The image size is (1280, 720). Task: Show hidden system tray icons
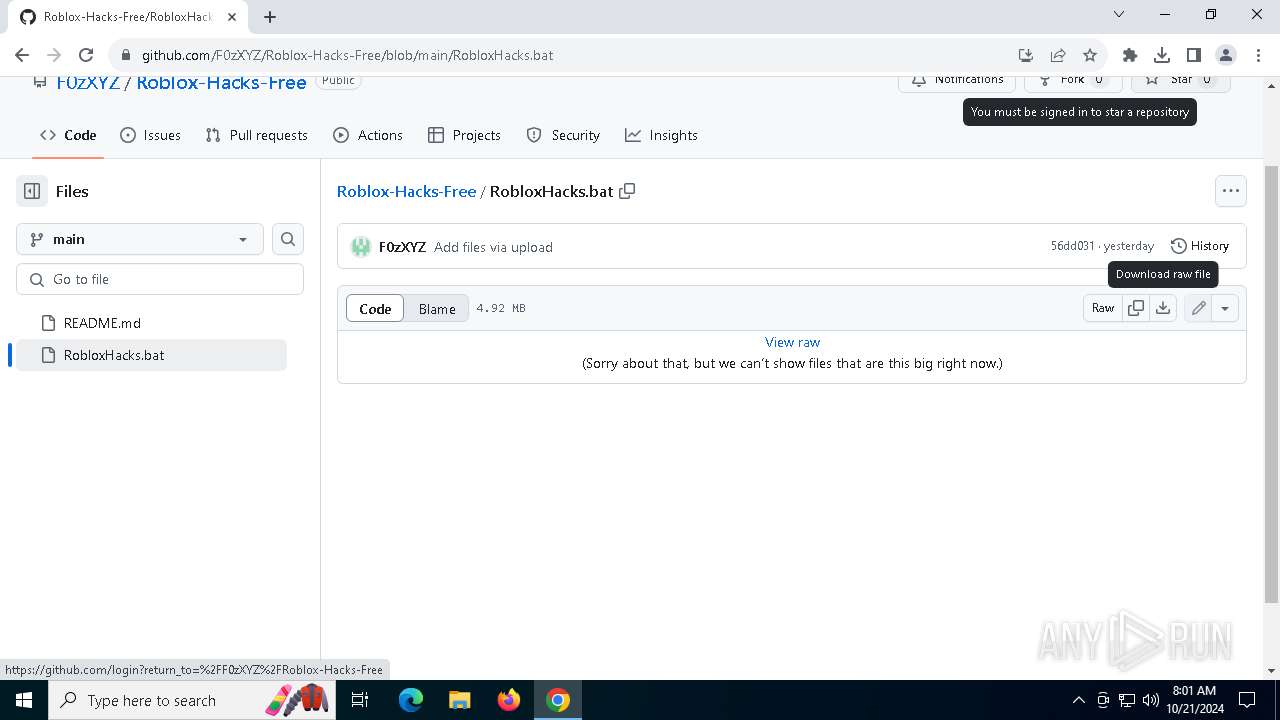pyautogui.click(x=1078, y=700)
